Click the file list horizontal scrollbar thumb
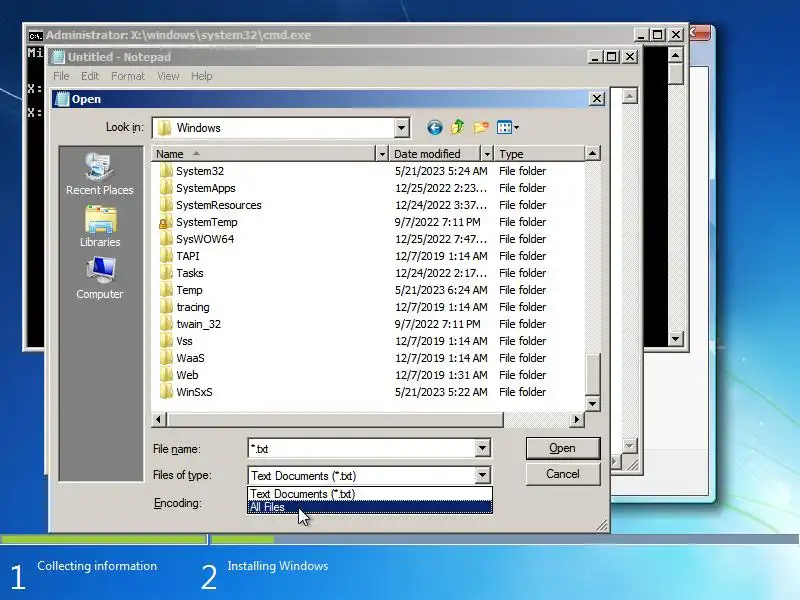Viewport: 800px width, 600px height. pyautogui.click(x=335, y=419)
